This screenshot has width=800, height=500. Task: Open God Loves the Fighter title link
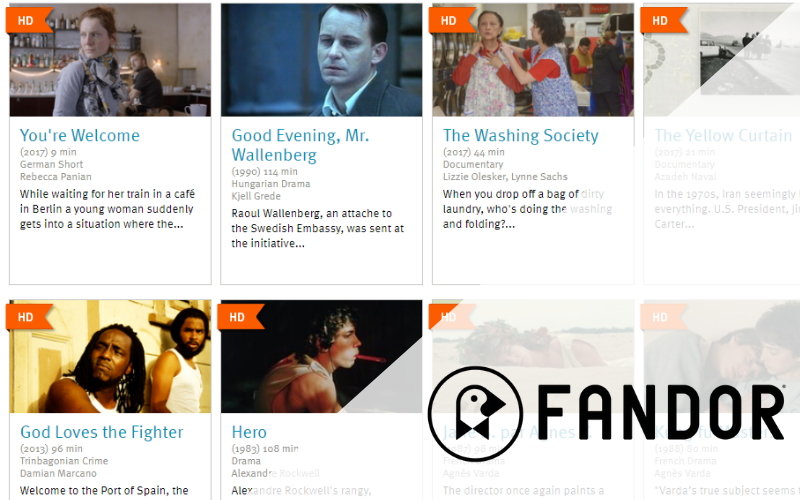click(102, 432)
